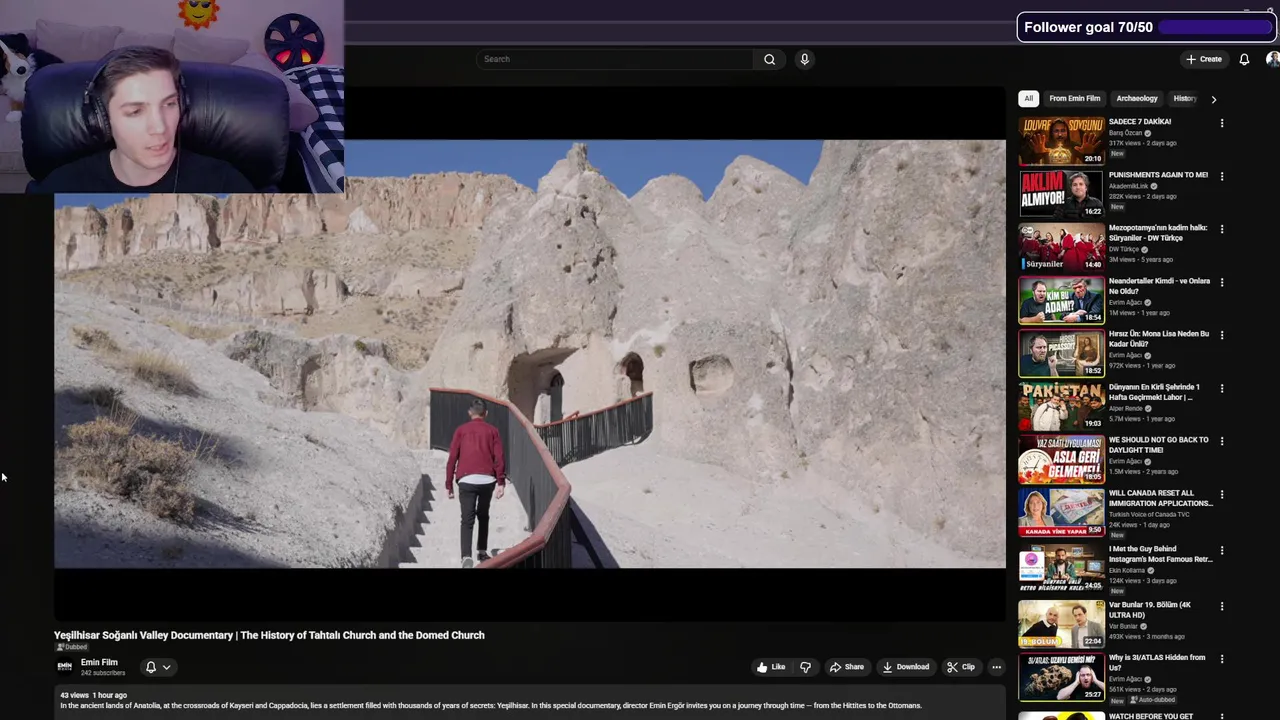This screenshot has width=1280, height=720.
Task: Click the Share button
Action: coord(846,667)
